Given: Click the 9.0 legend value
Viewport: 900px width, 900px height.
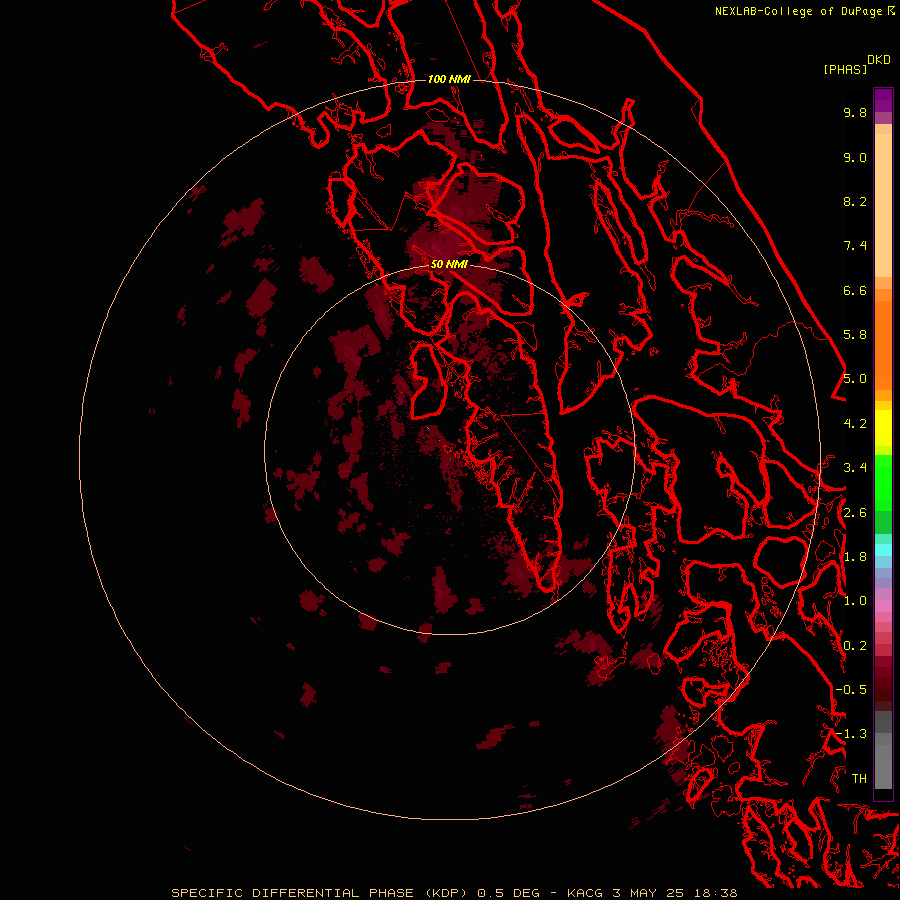Looking at the screenshot, I should coord(855,157).
